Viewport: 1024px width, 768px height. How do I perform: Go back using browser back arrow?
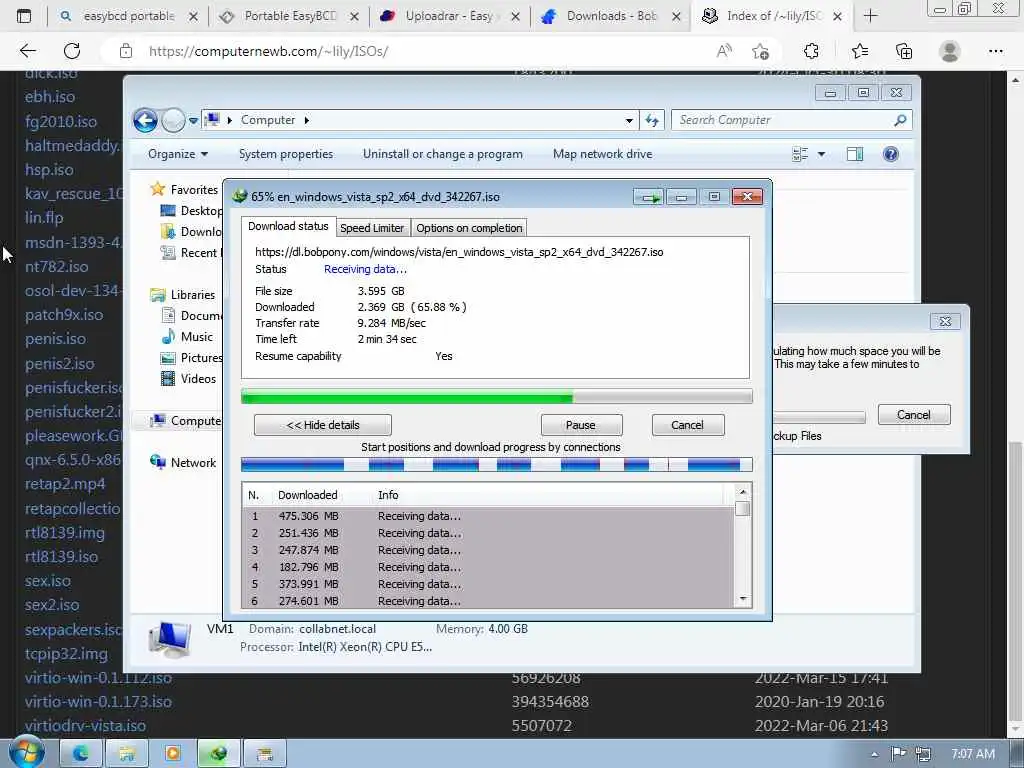tap(27, 51)
